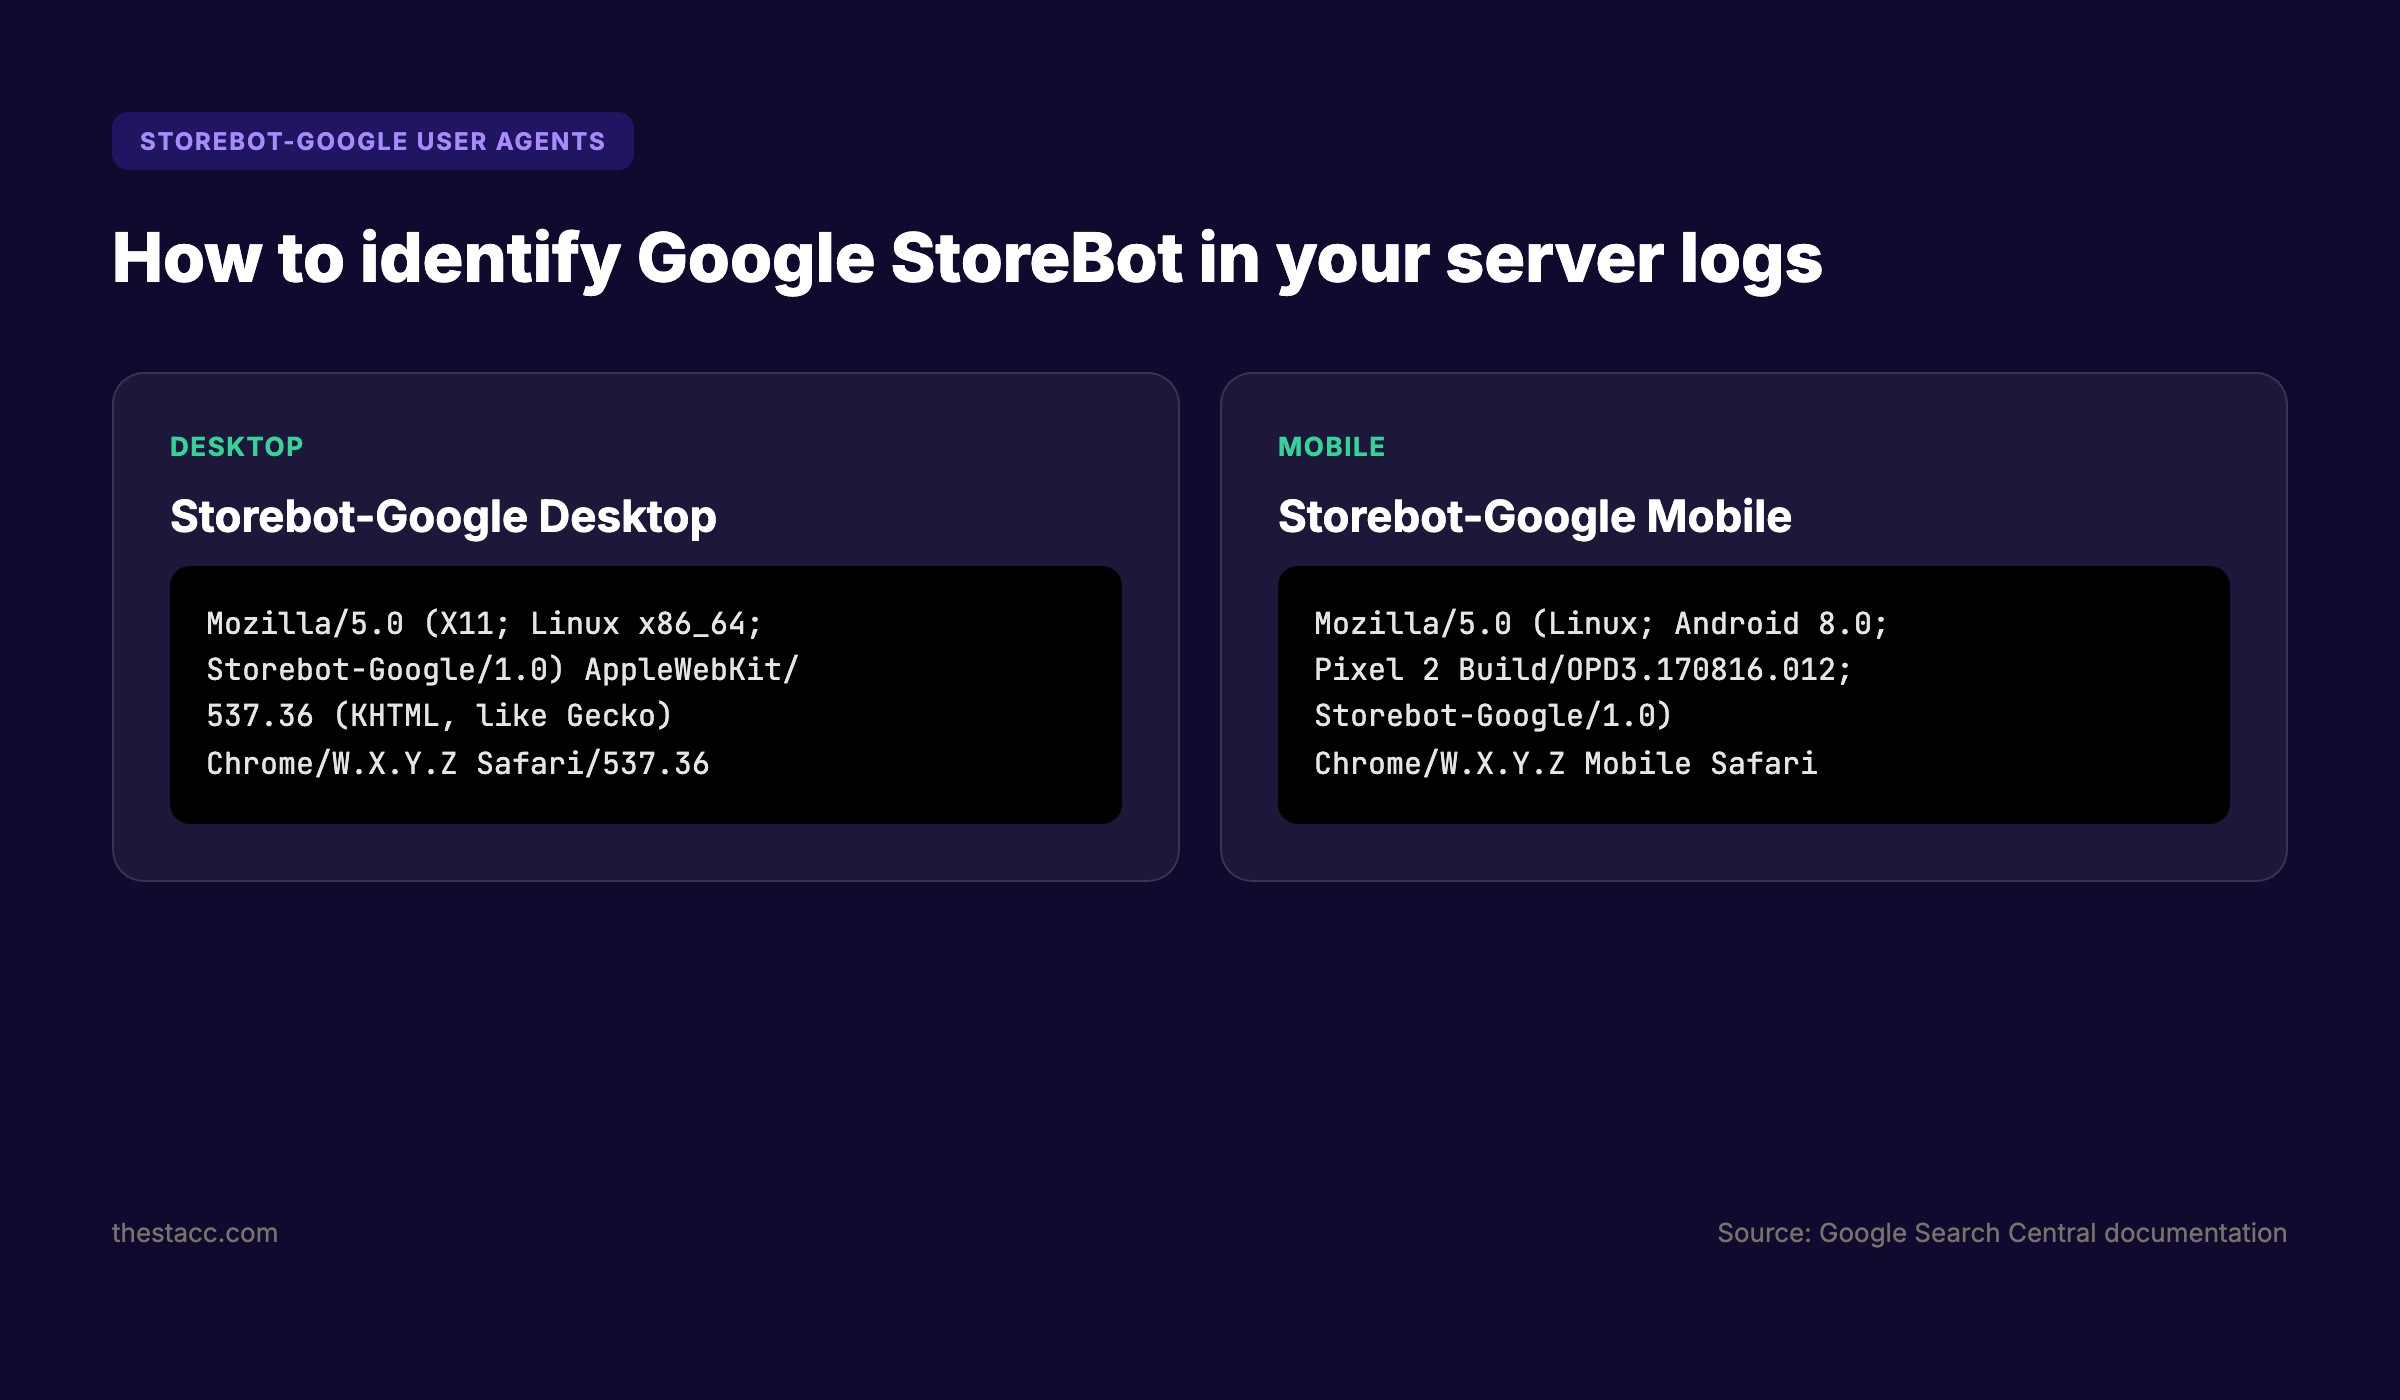Click the line 'Mozilla/5.0 (X11; Linux x86_64;'
This screenshot has height=1400, width=2400.
coord(484,624)
